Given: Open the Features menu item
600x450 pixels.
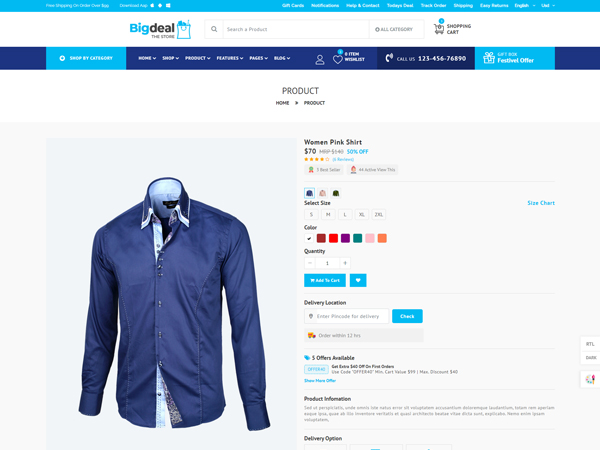Looking at the screenshot, I should (x=230, y=58).
